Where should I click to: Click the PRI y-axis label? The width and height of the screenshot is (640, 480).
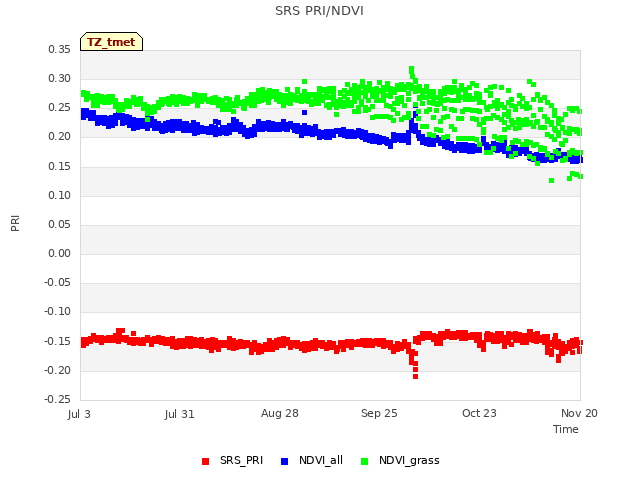[15, 224]
